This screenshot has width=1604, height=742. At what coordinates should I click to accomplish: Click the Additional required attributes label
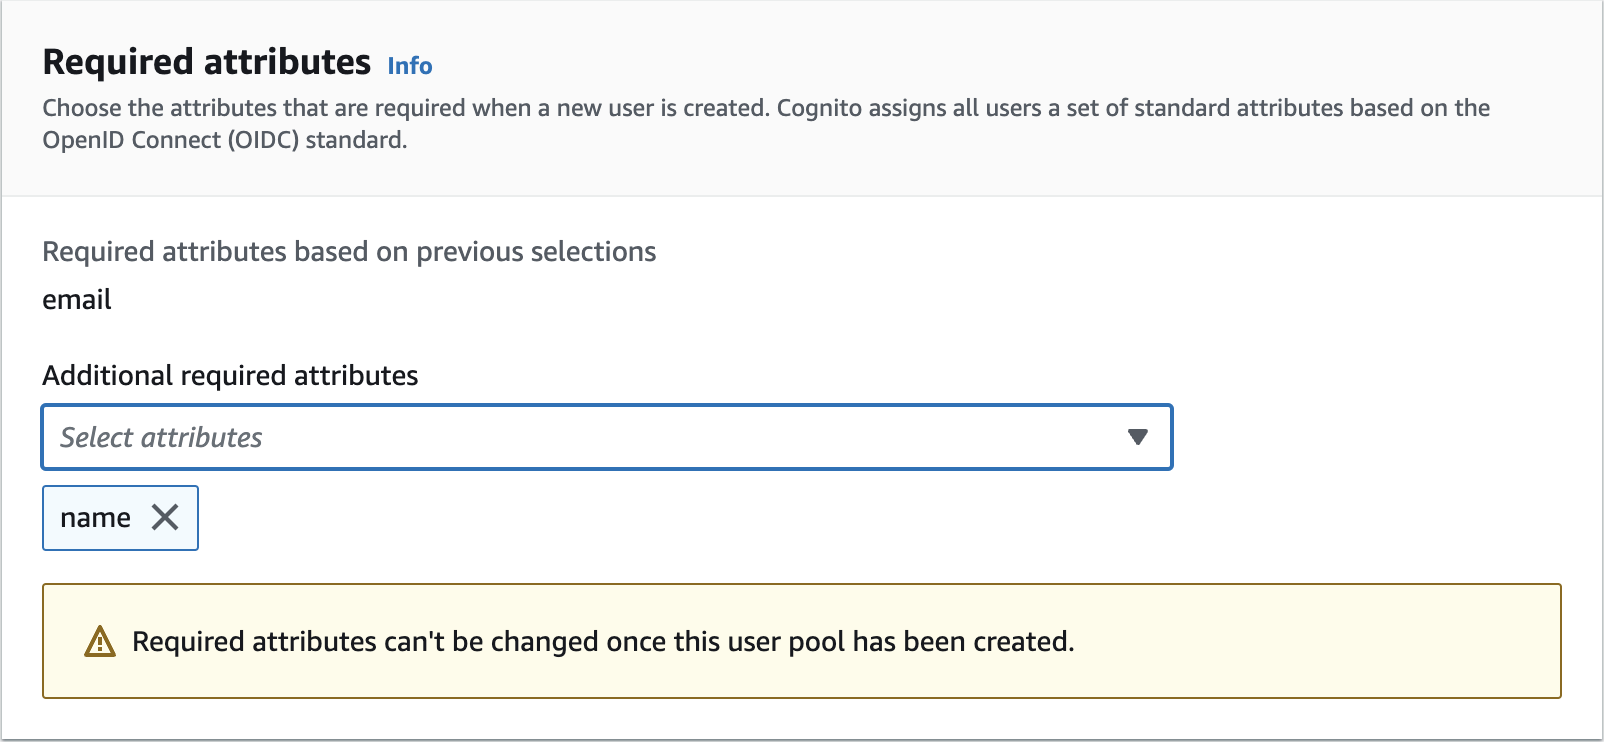[x=230, y=376]
